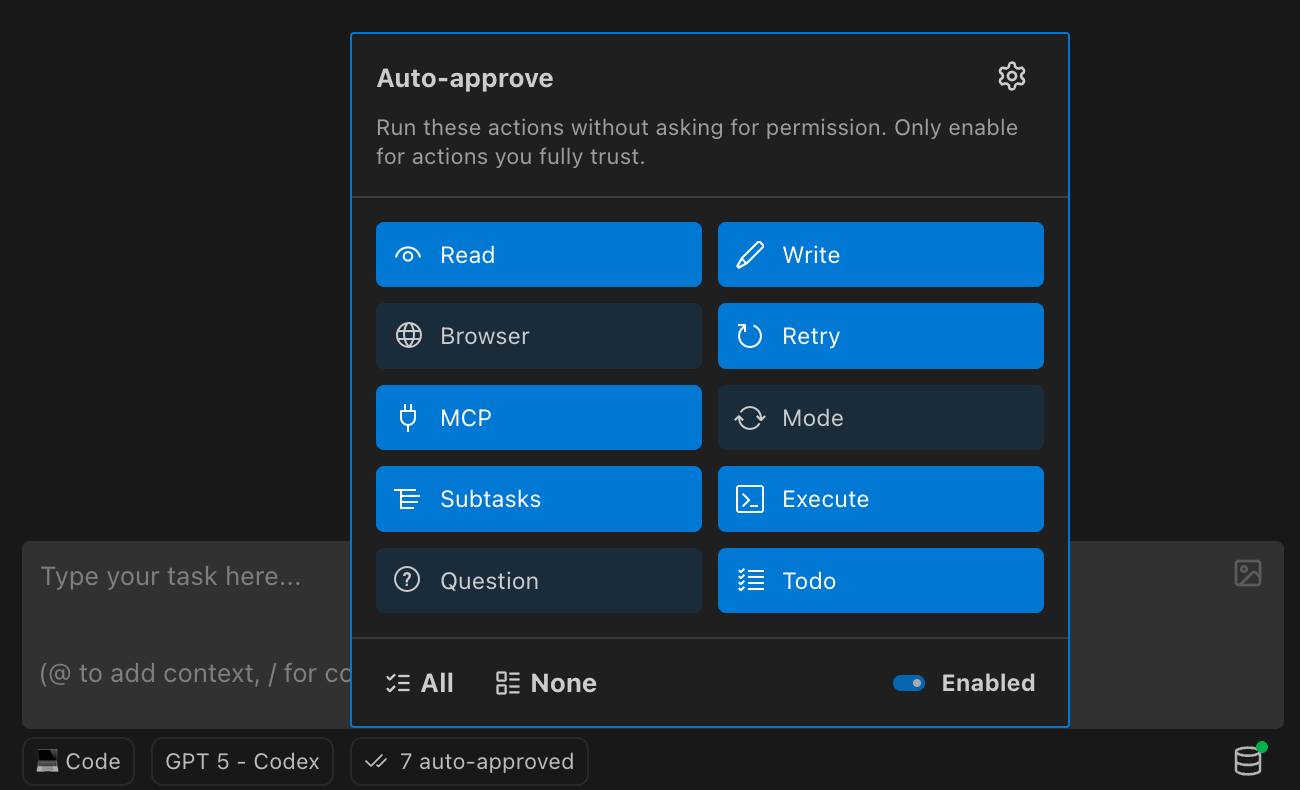Select the terminal icon for Execute

point(749,499)
